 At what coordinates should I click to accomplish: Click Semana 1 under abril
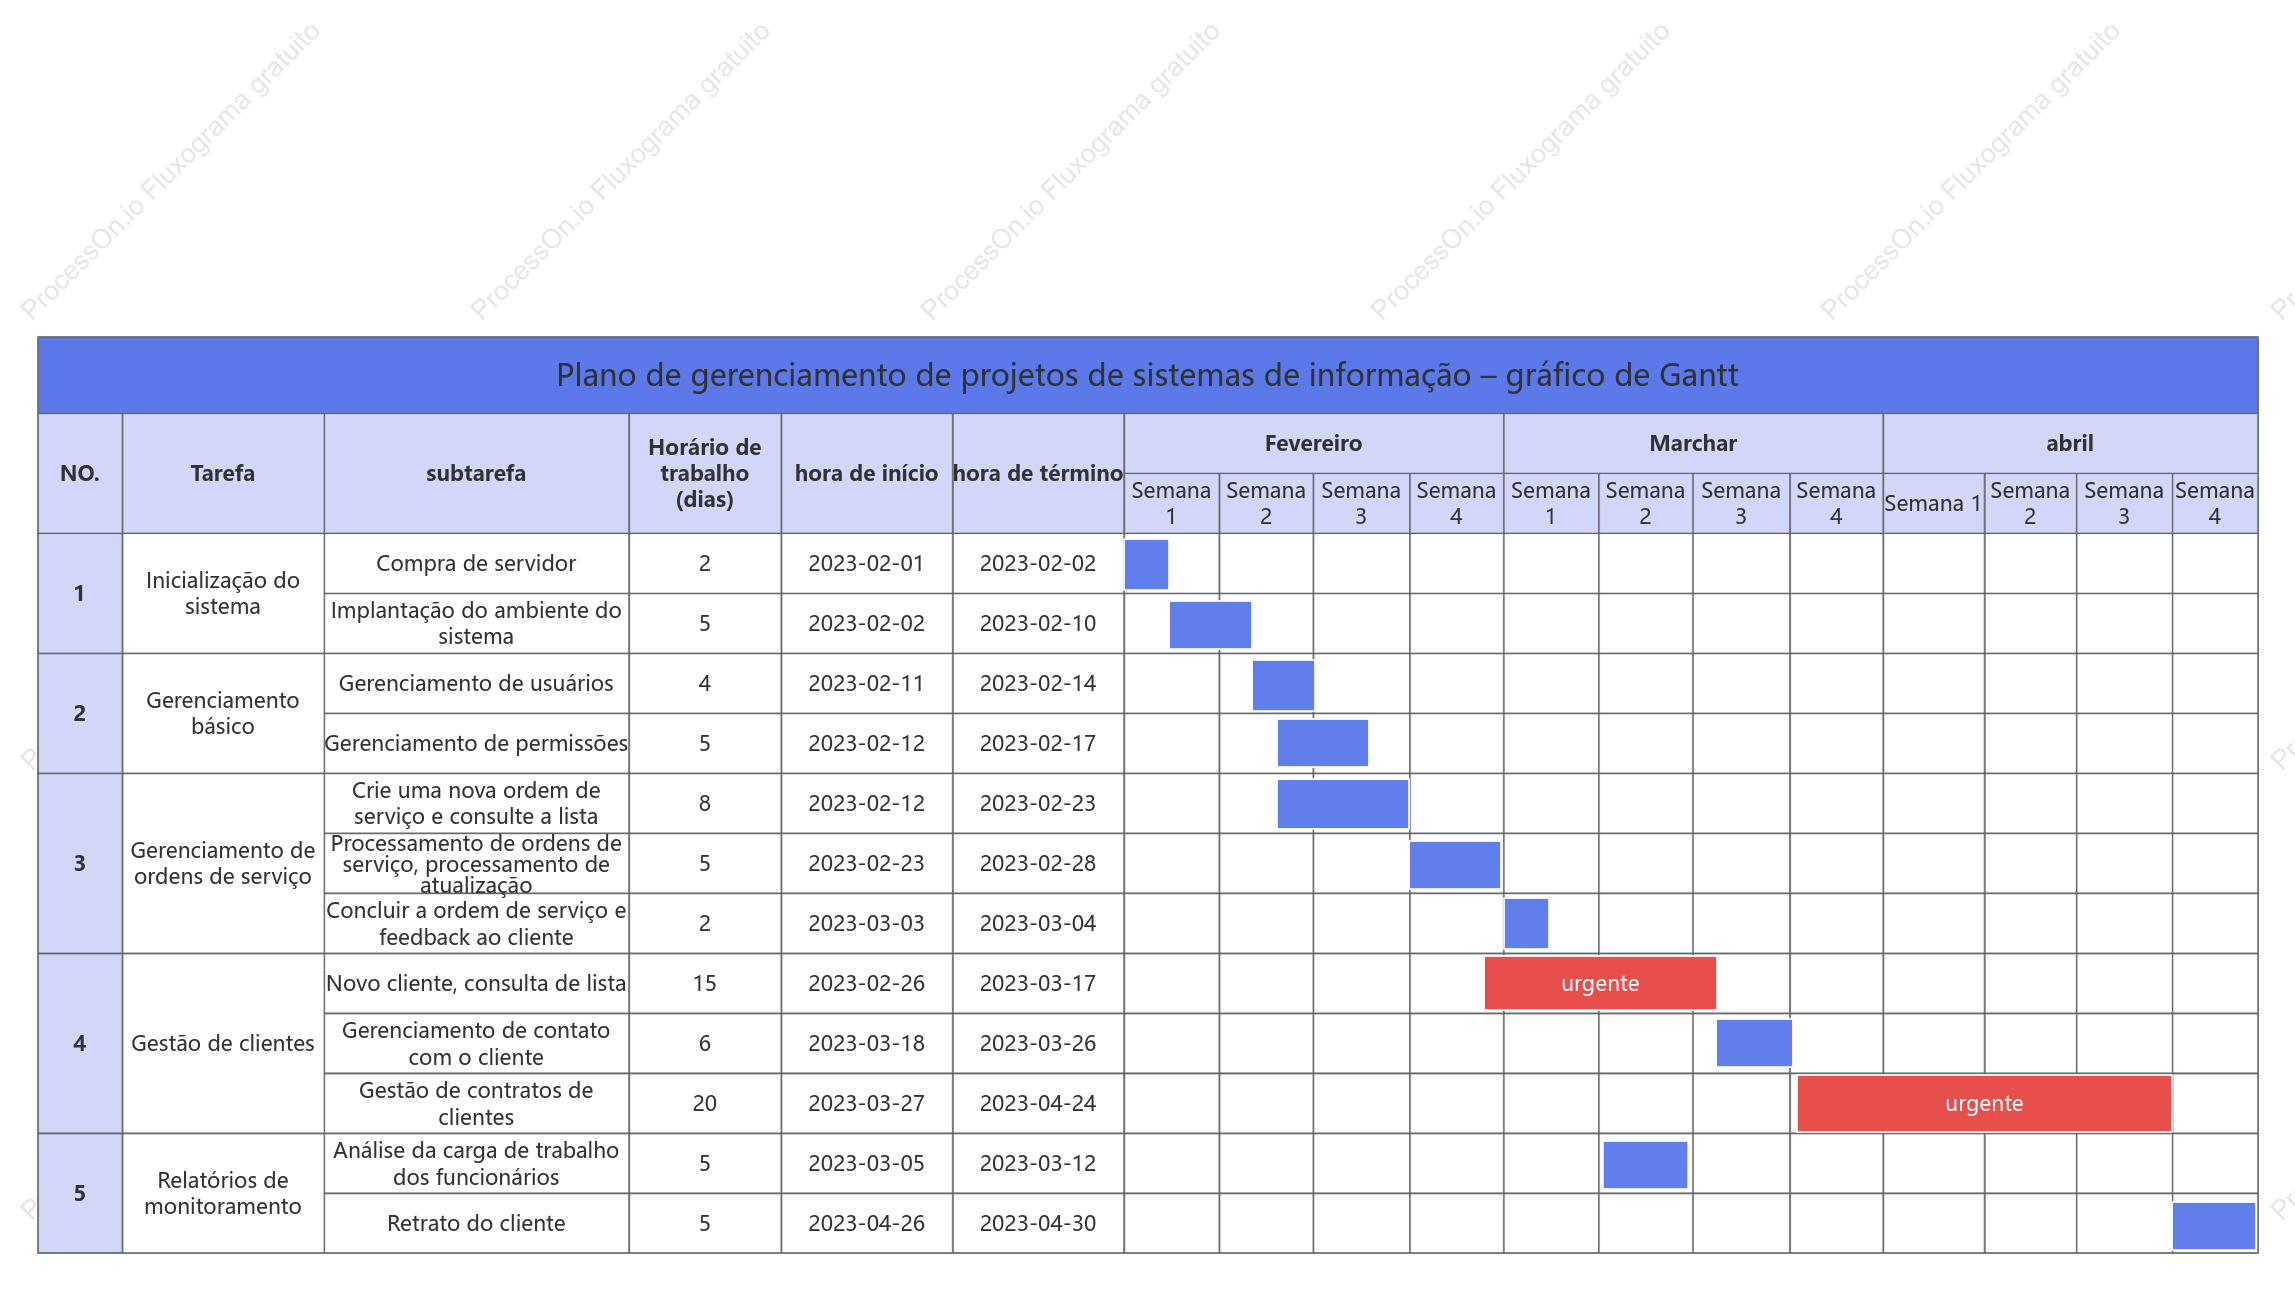pyautogui.click(x=1933, y=503)
